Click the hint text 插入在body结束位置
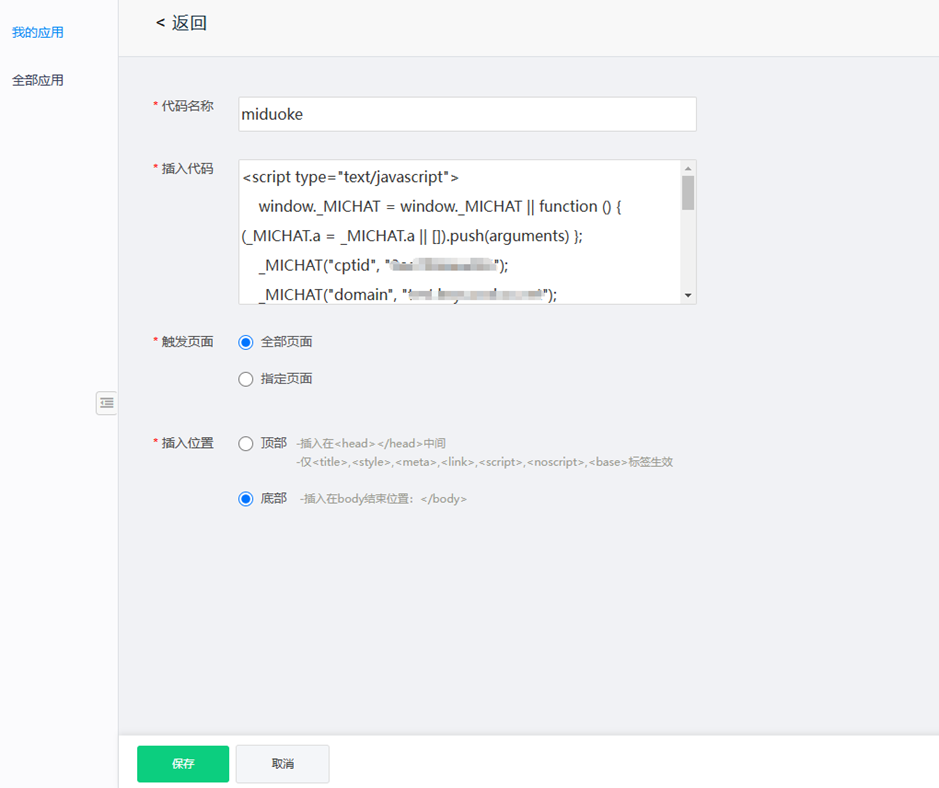The image size is (939, 788). tap(383, 499)
